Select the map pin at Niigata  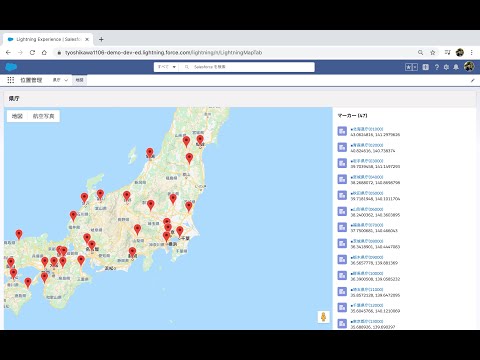coord(150,153)
